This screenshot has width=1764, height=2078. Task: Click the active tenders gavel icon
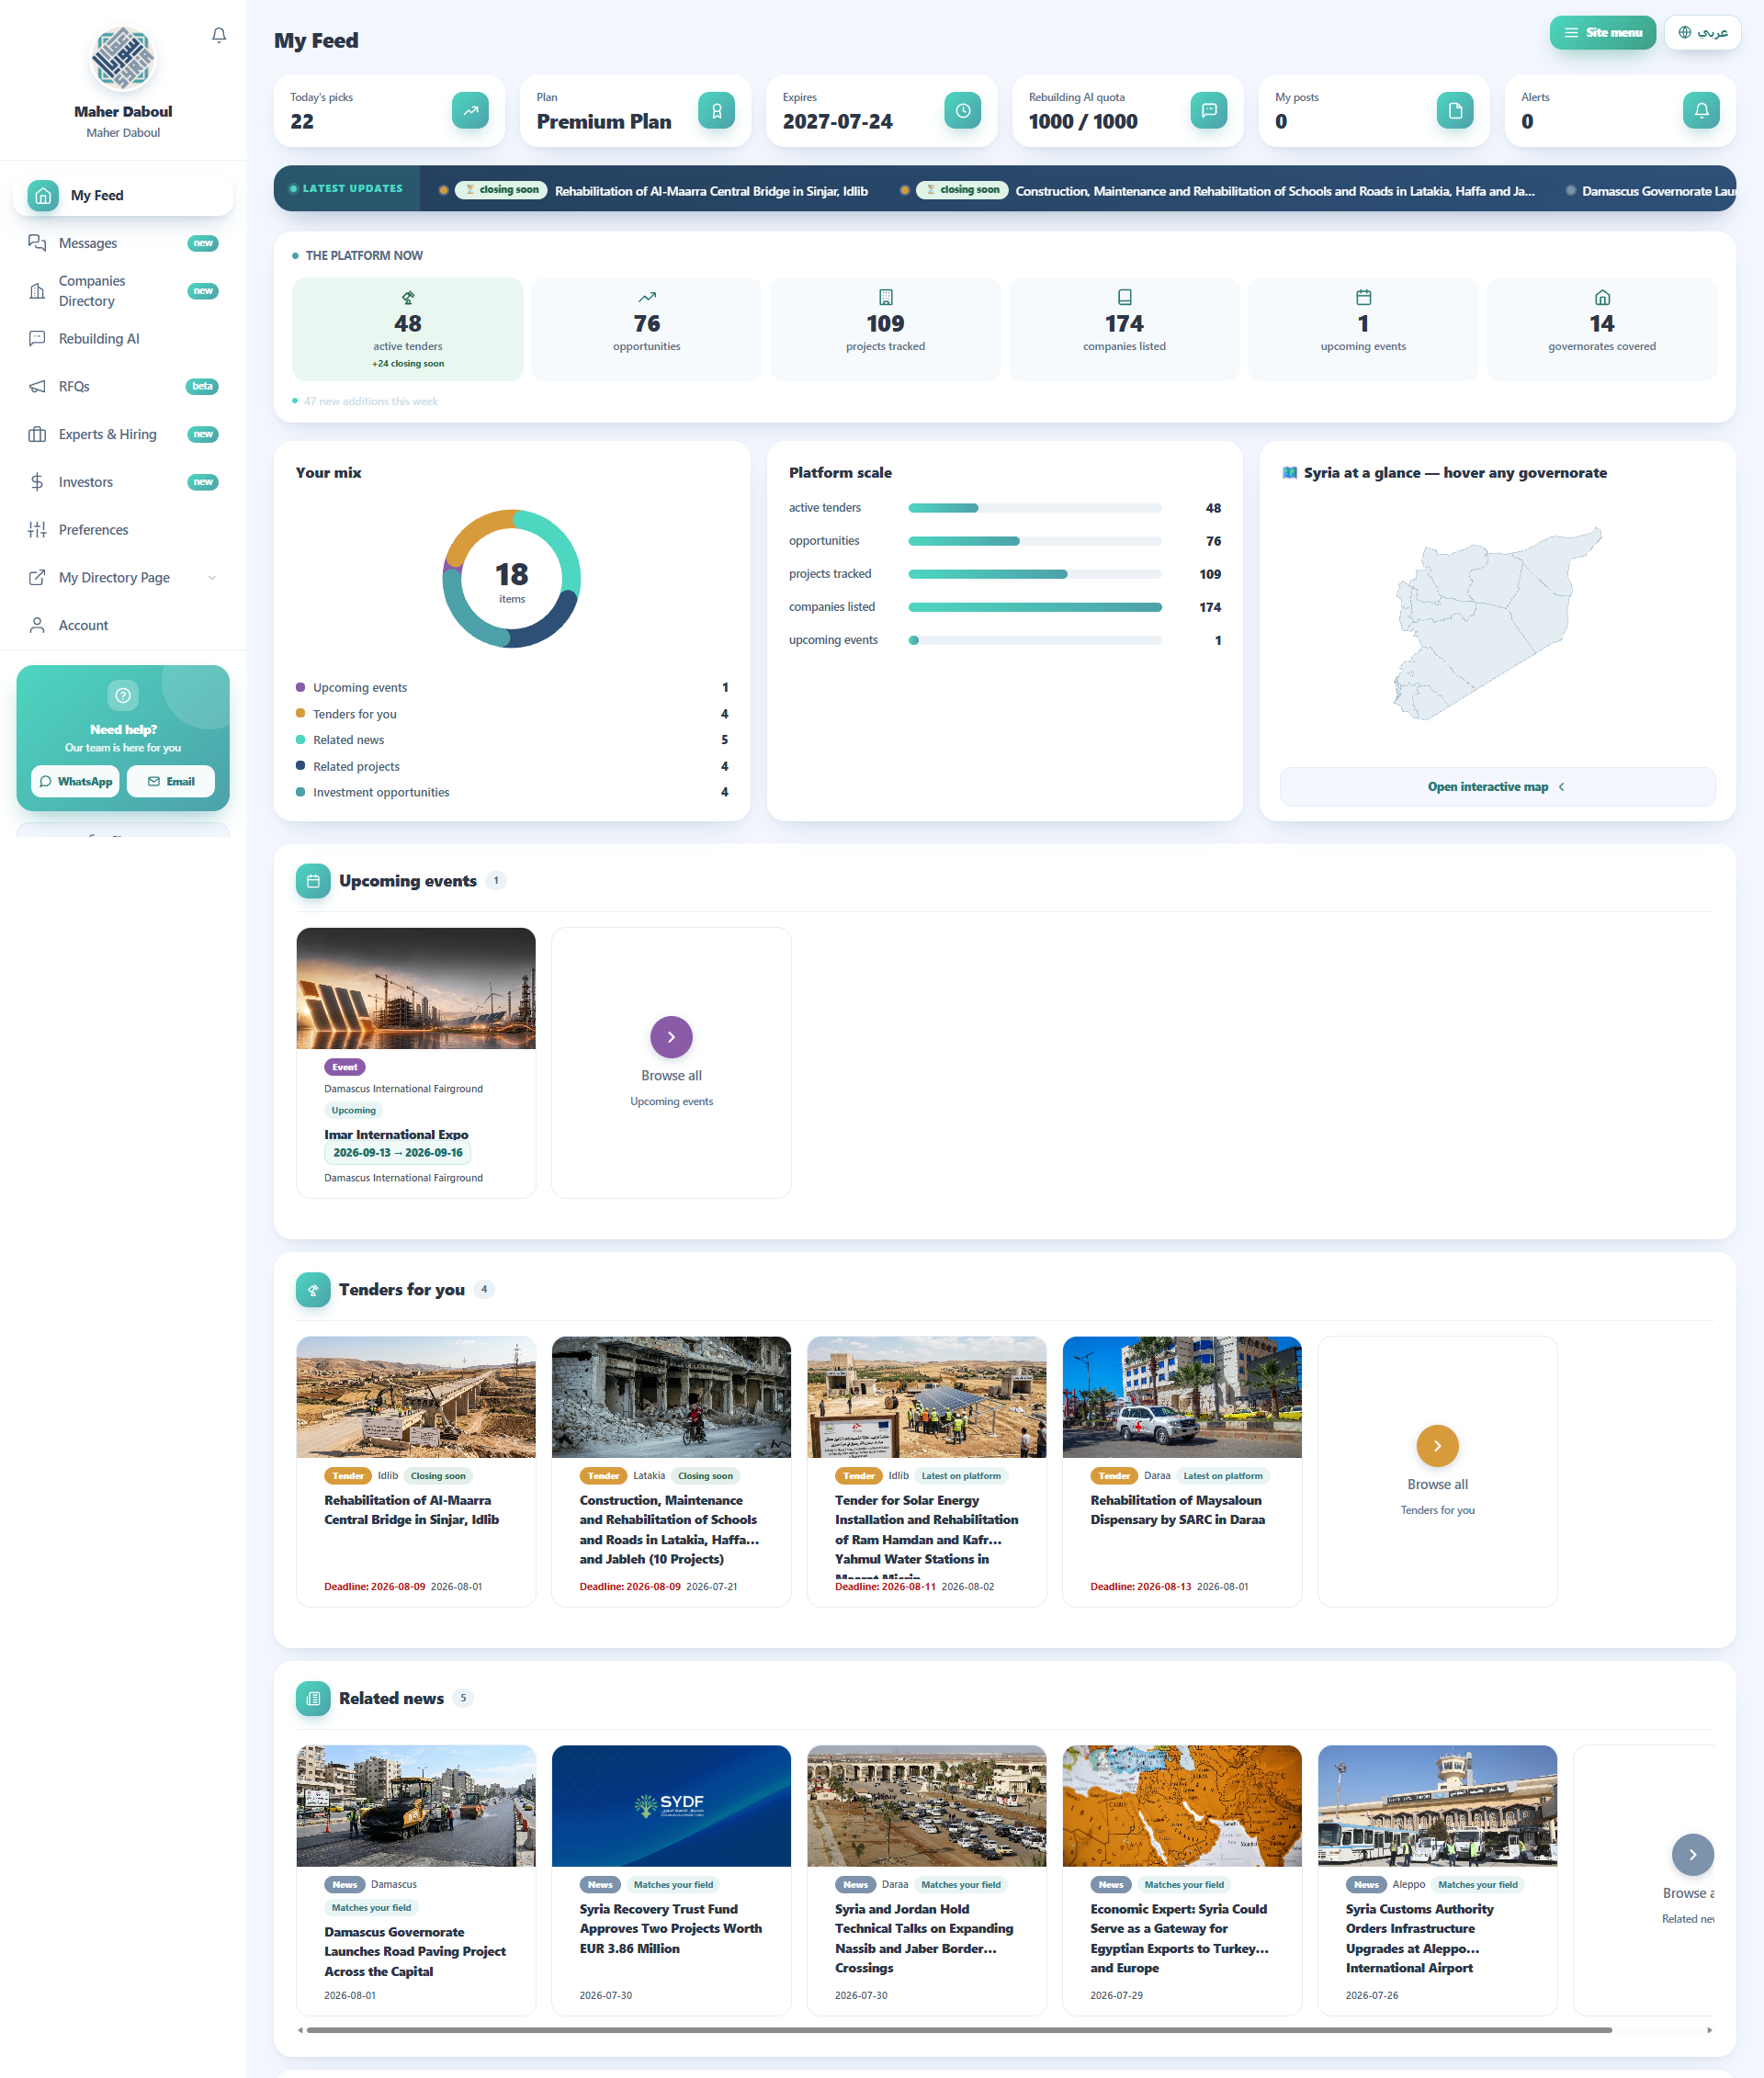tap(408, 298)
